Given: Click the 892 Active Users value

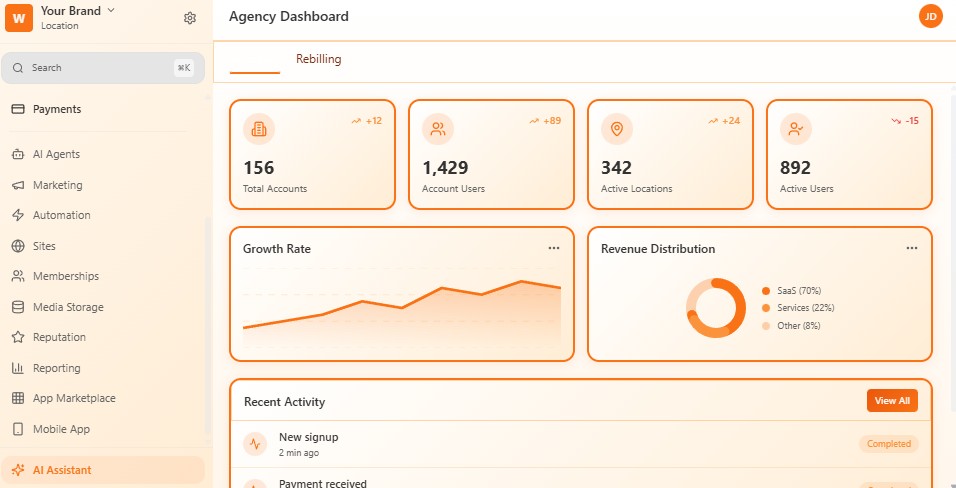Looking at the screenshot, I should tap(796, 168).
